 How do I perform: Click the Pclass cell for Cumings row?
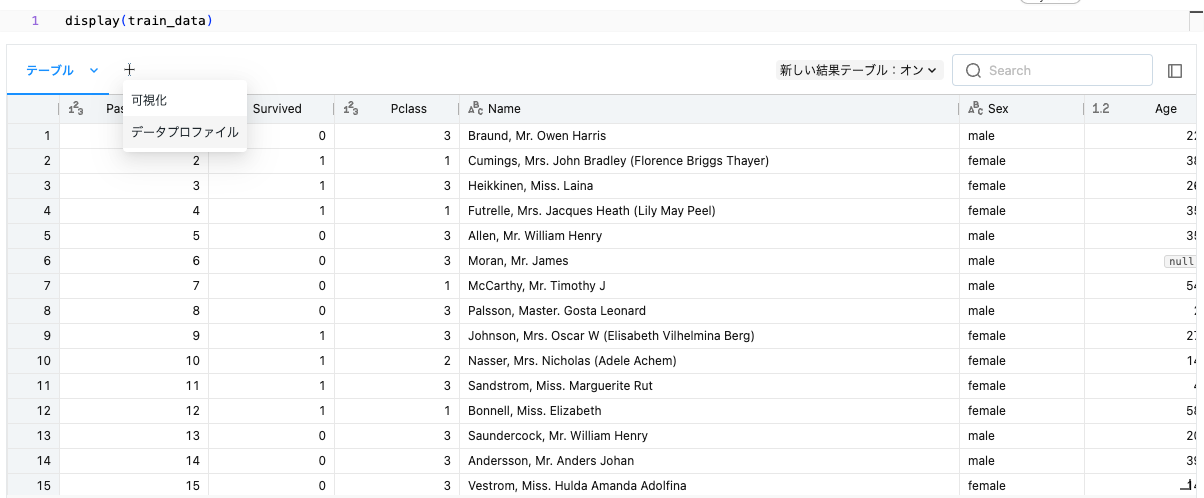(396, 161)
